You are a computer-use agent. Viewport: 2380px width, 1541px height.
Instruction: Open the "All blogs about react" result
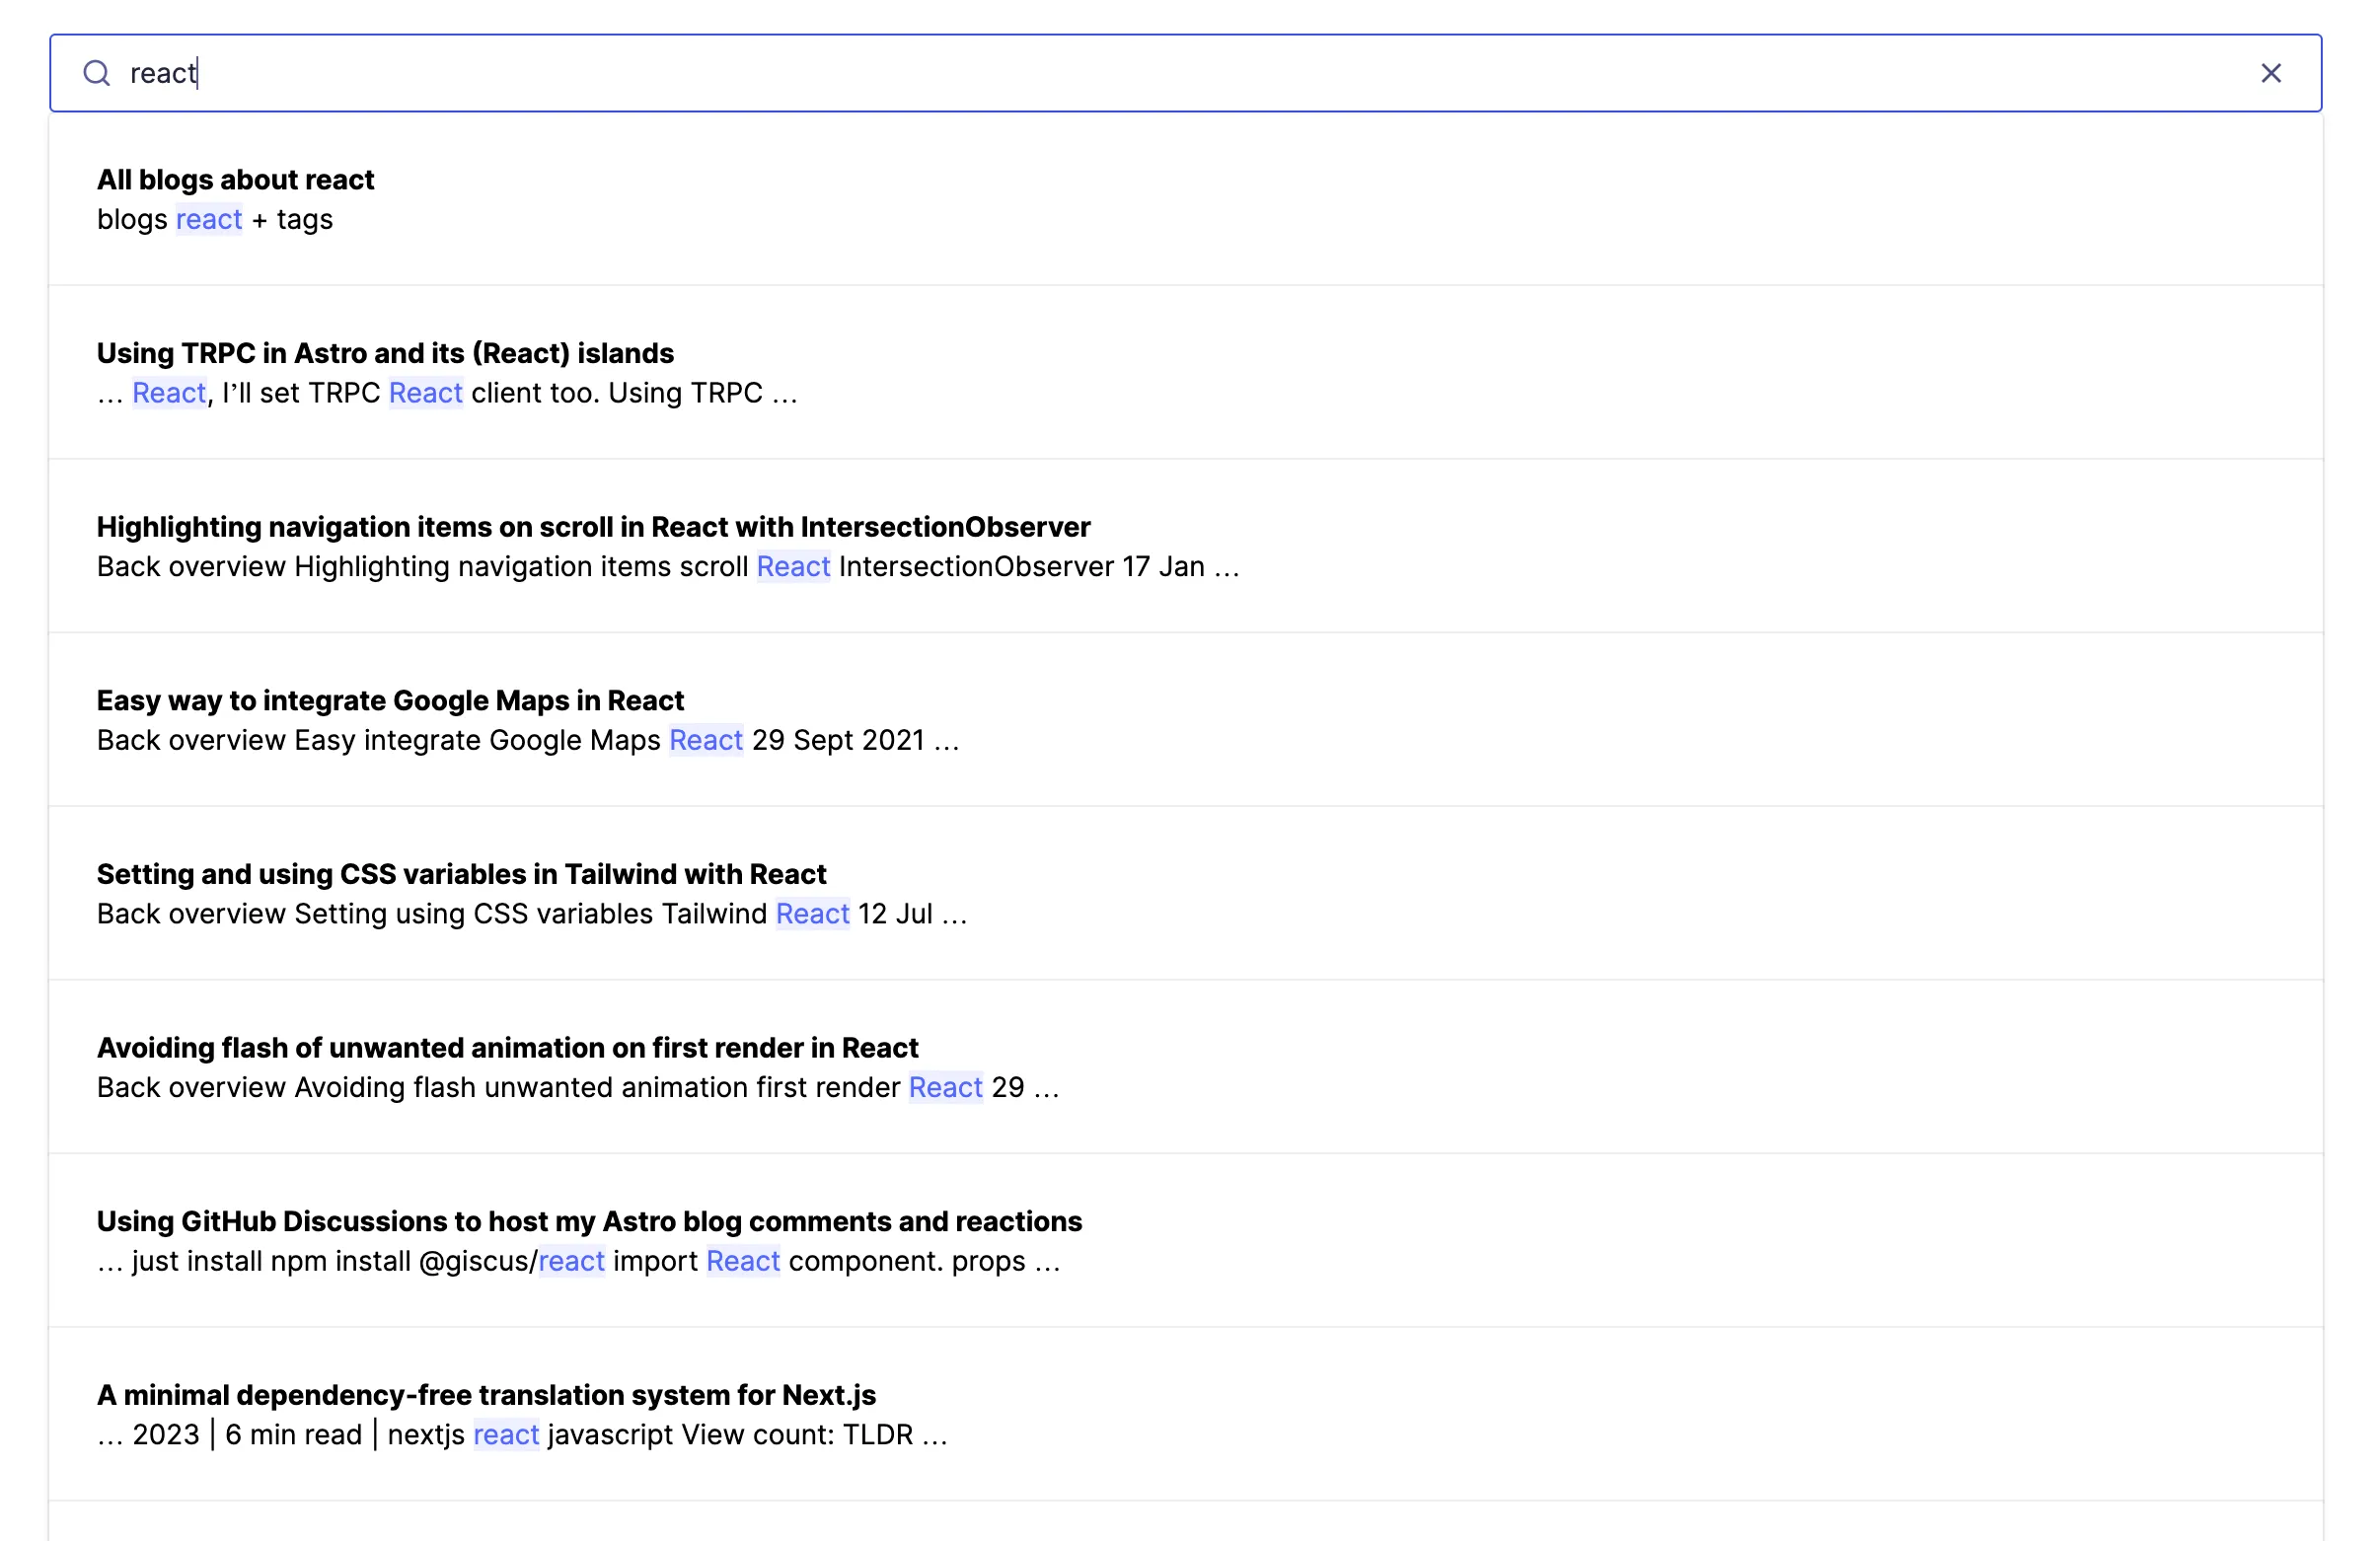(234, 179)
